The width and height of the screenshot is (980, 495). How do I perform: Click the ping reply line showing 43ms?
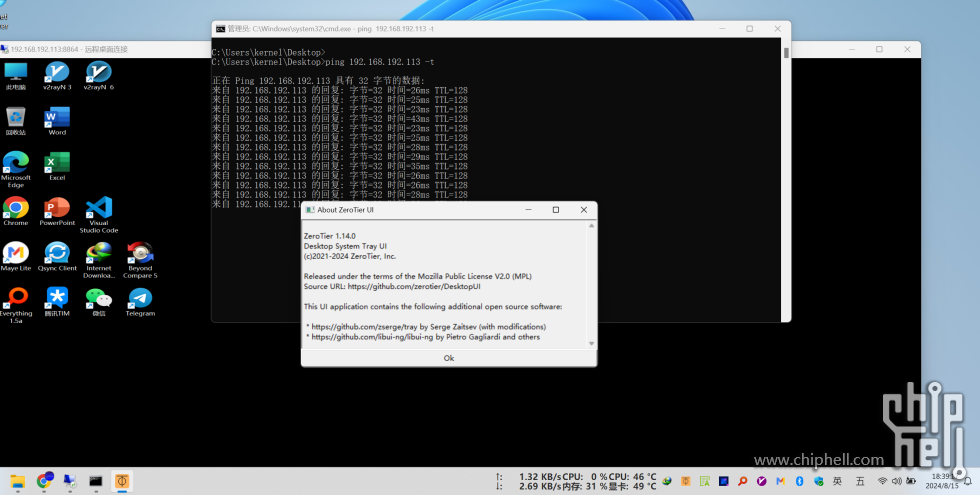[x=339, y=119]
